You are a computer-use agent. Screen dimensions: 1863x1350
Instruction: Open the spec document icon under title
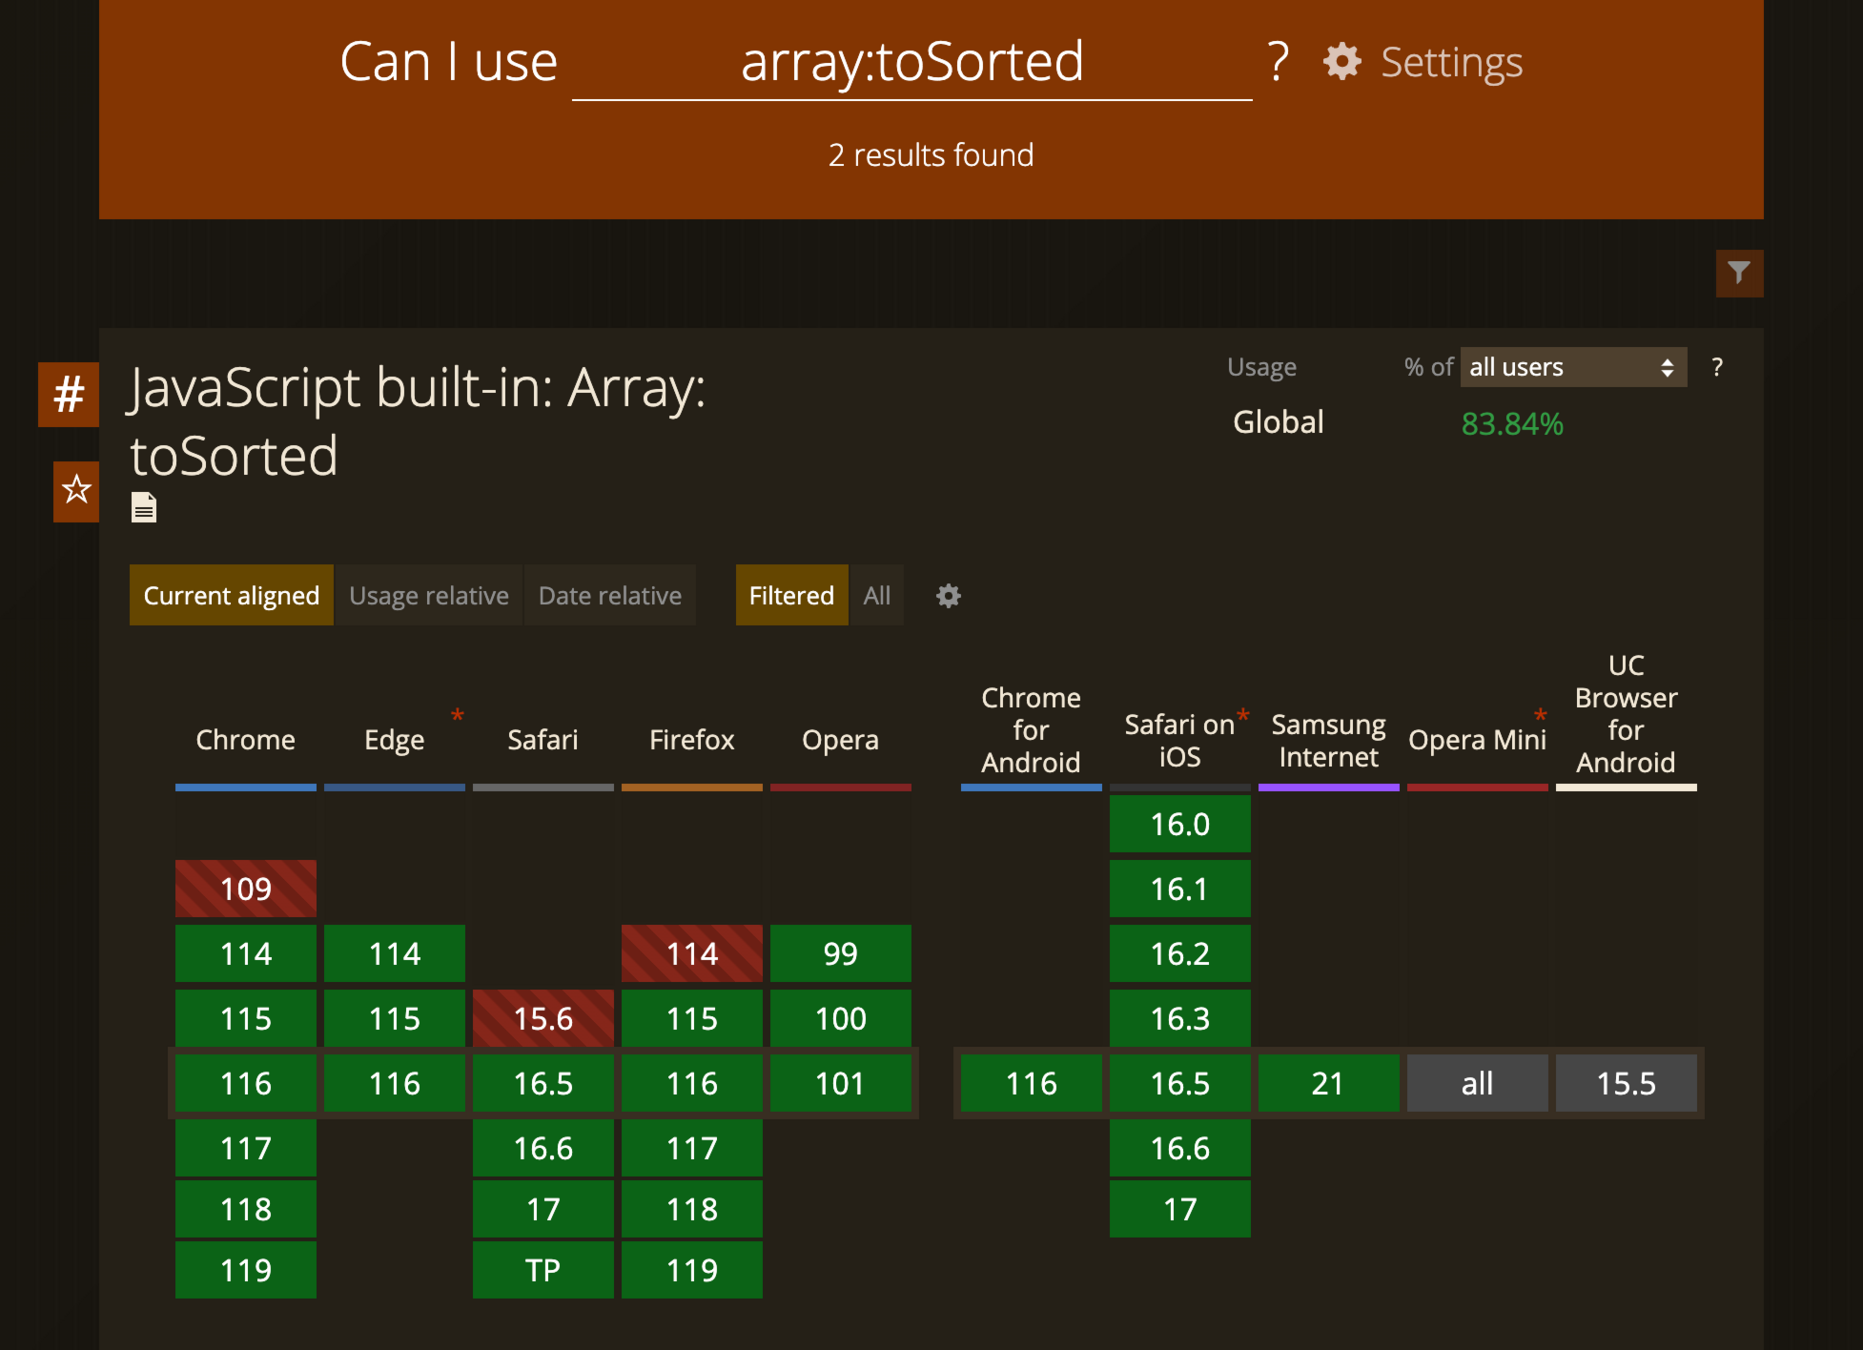click(x=144, y=508)
